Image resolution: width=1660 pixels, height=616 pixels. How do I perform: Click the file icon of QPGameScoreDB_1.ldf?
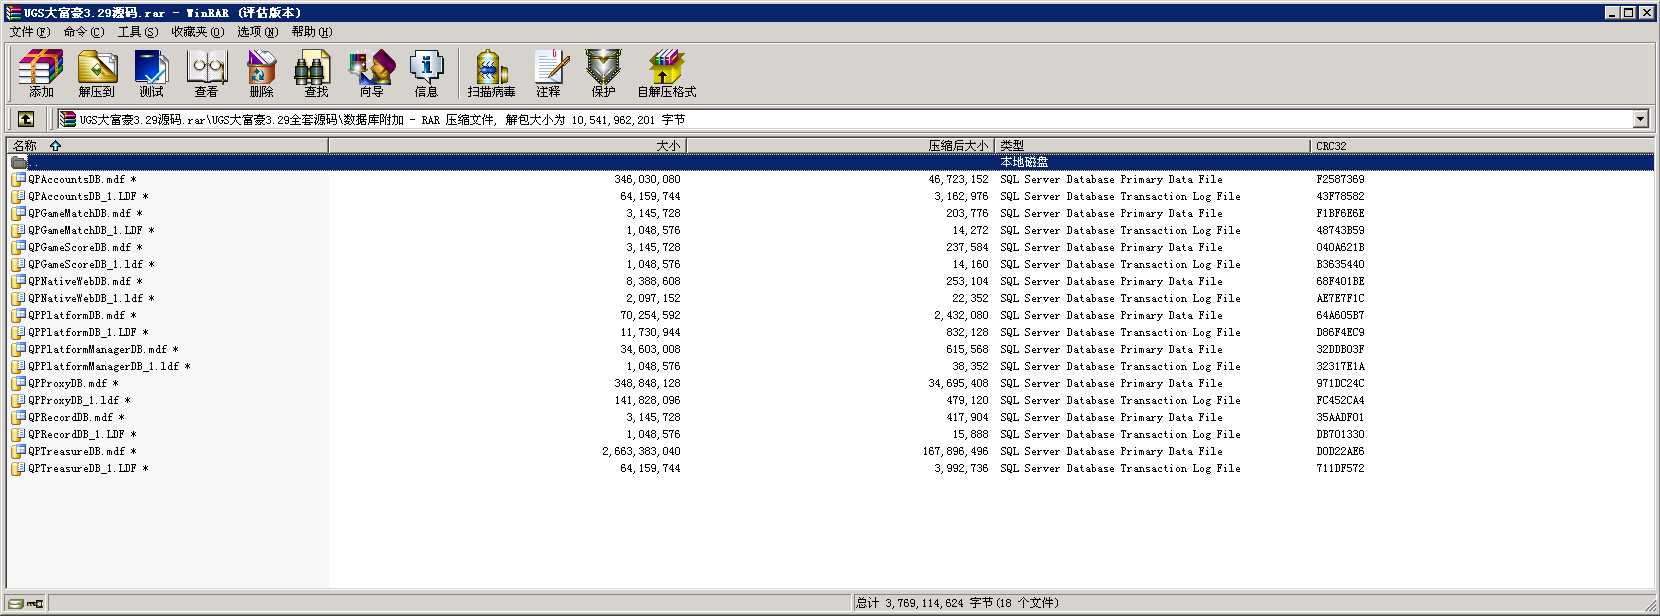(18, 265)
